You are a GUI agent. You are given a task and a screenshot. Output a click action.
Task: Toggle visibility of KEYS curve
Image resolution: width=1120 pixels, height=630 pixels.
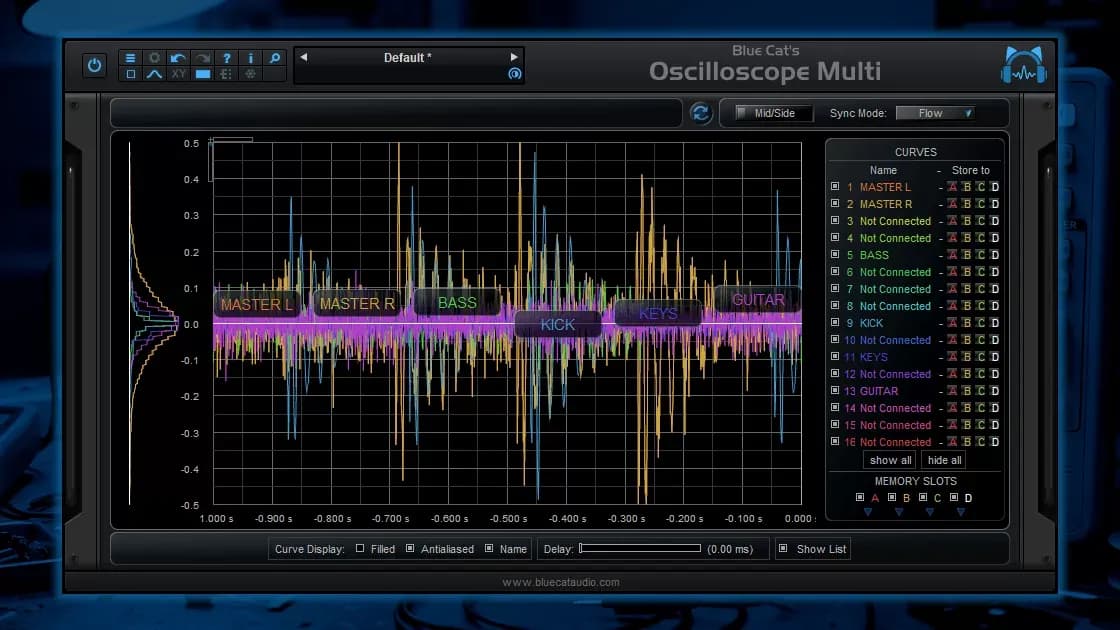[x=835, y=356]
